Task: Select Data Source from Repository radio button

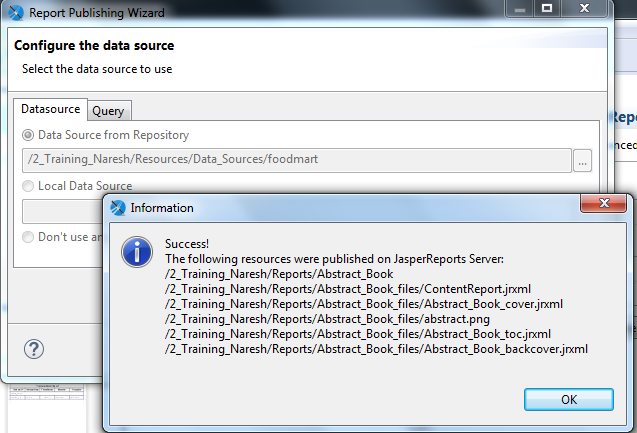Action: point(28,135)
